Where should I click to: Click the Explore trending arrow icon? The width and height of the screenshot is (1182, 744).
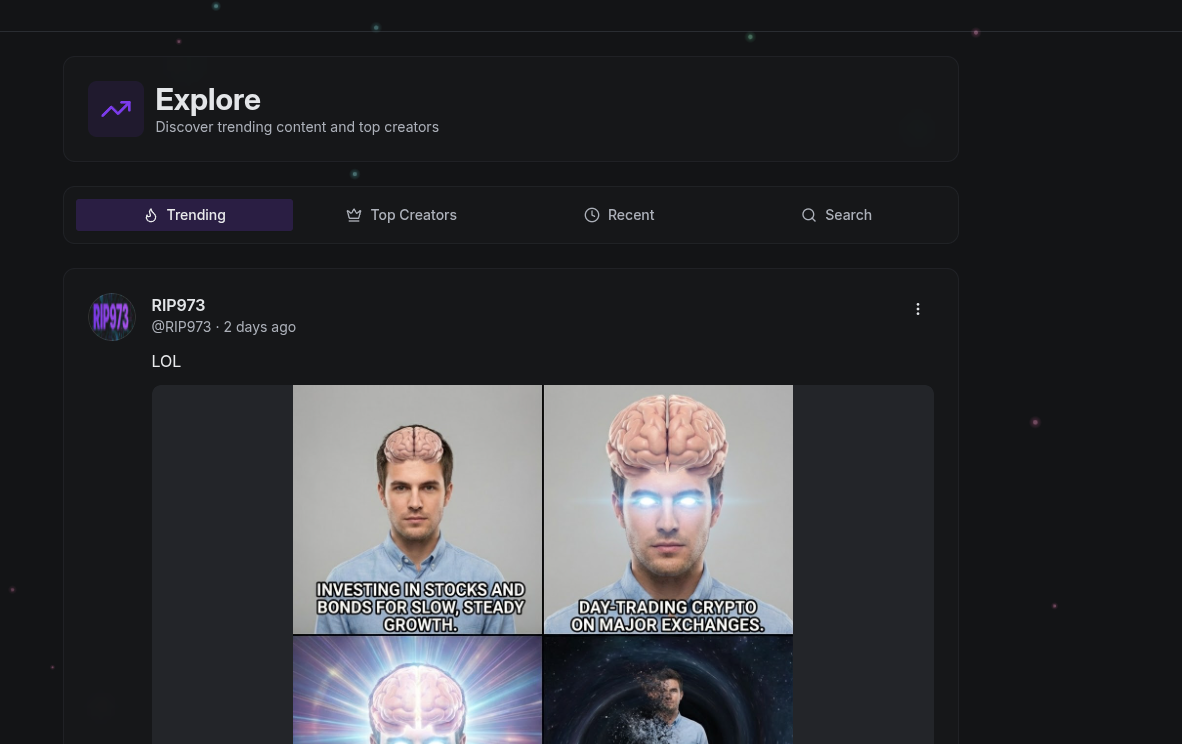click(x=116, y=109)
